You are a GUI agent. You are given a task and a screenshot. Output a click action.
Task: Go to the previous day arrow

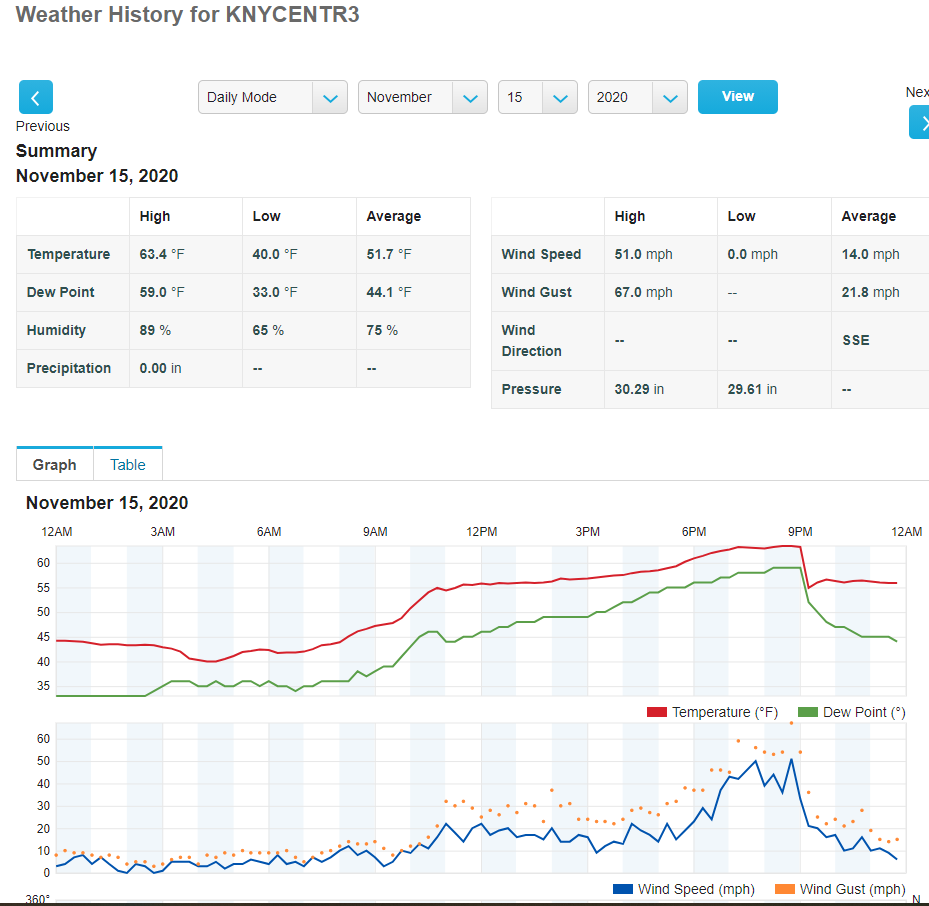36,97
